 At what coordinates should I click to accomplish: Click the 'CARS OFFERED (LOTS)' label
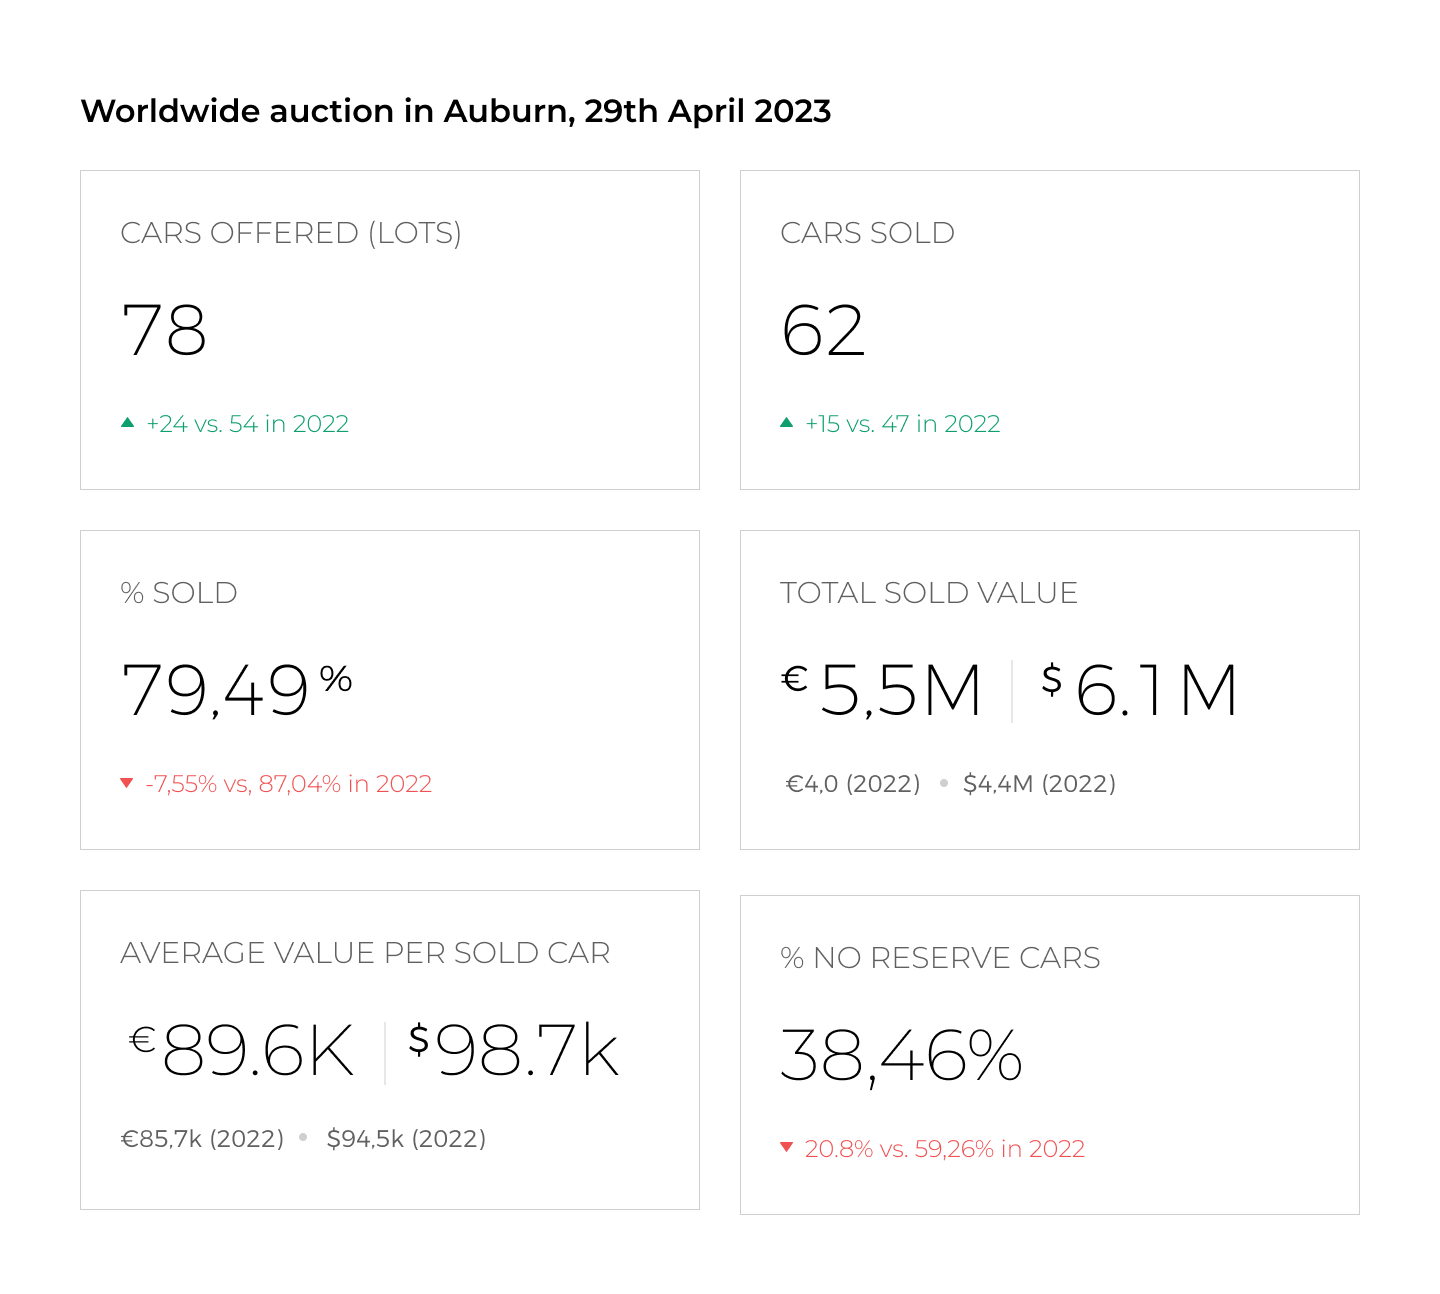[291, 233]
